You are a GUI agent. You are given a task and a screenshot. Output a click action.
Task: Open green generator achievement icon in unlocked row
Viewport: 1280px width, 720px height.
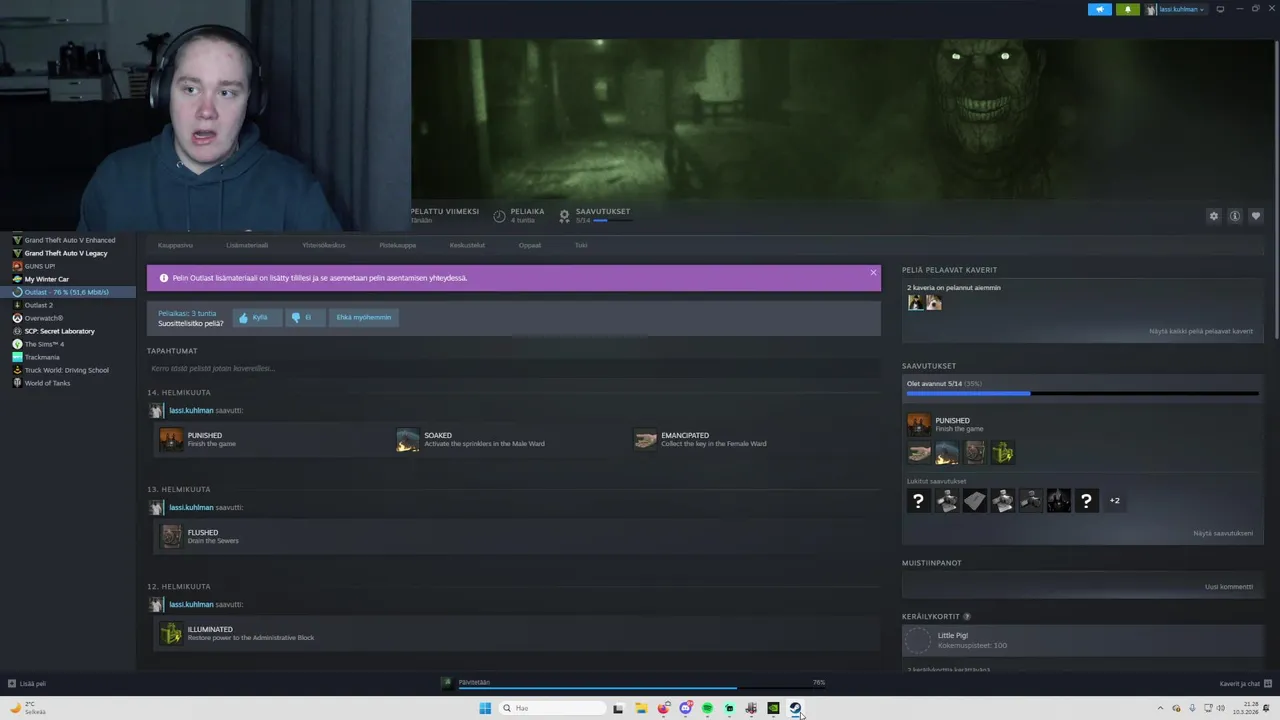(x=1003, y=453)
